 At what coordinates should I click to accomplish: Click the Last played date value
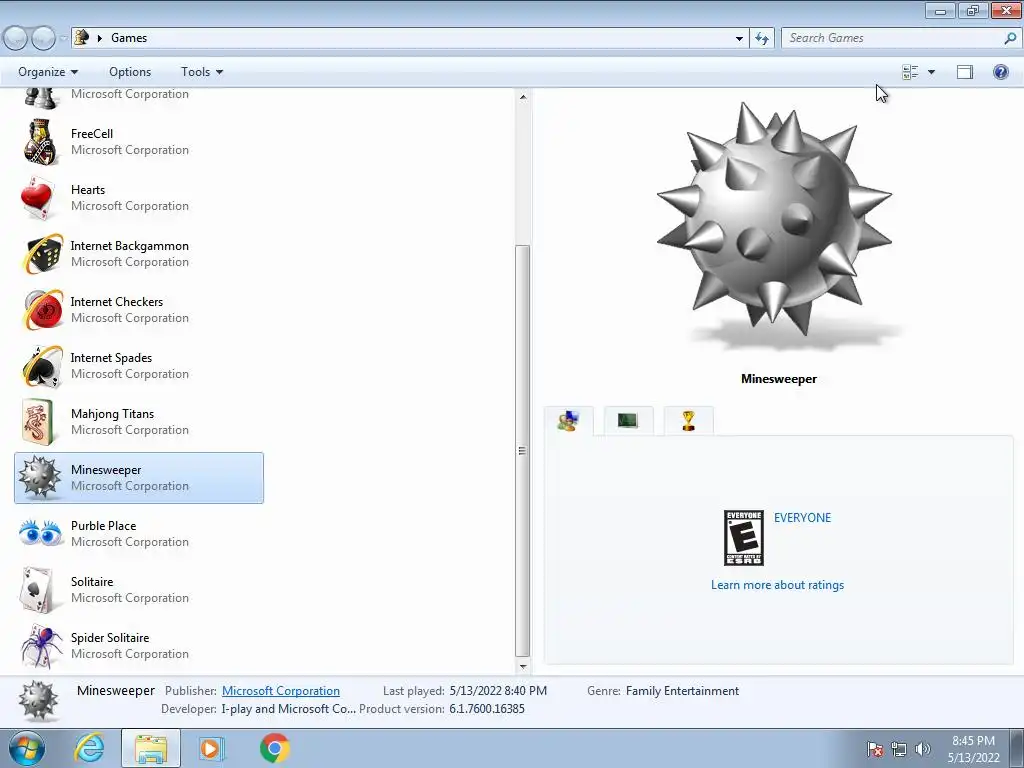coord(498,691)
